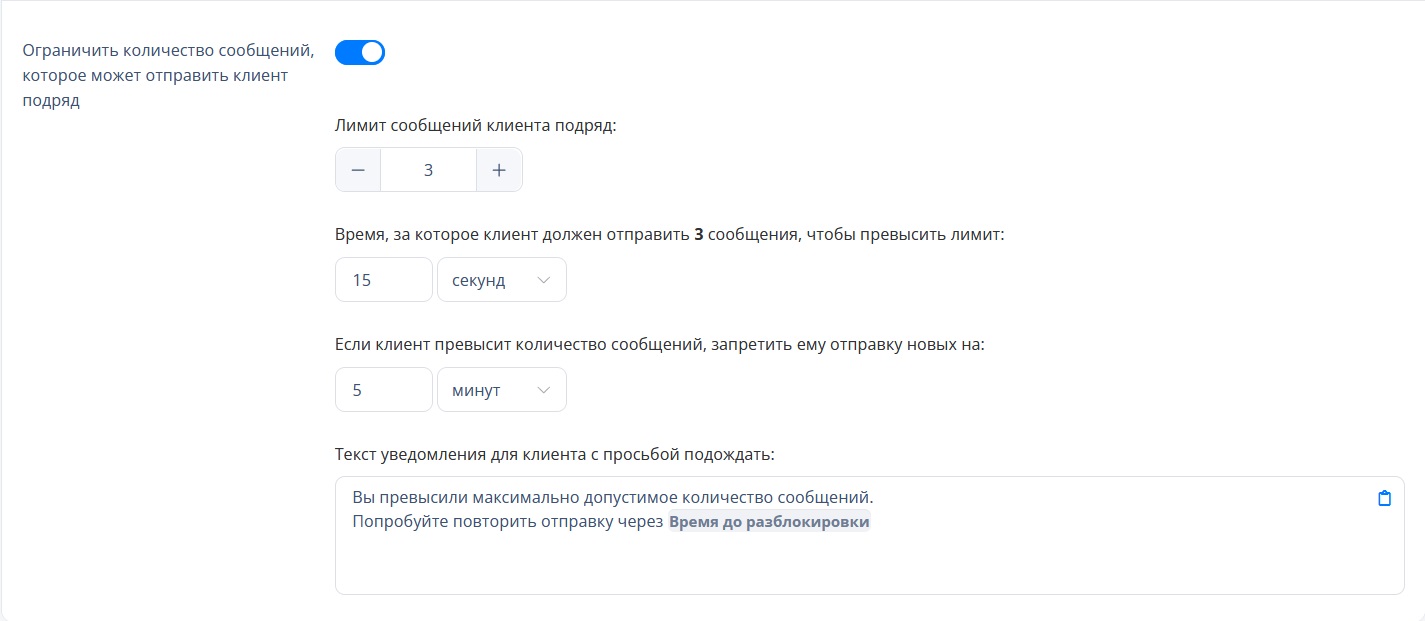Screen dimensions: 1425x621
Task: Click the bold 3 in the time label
Action: [699, 235]
